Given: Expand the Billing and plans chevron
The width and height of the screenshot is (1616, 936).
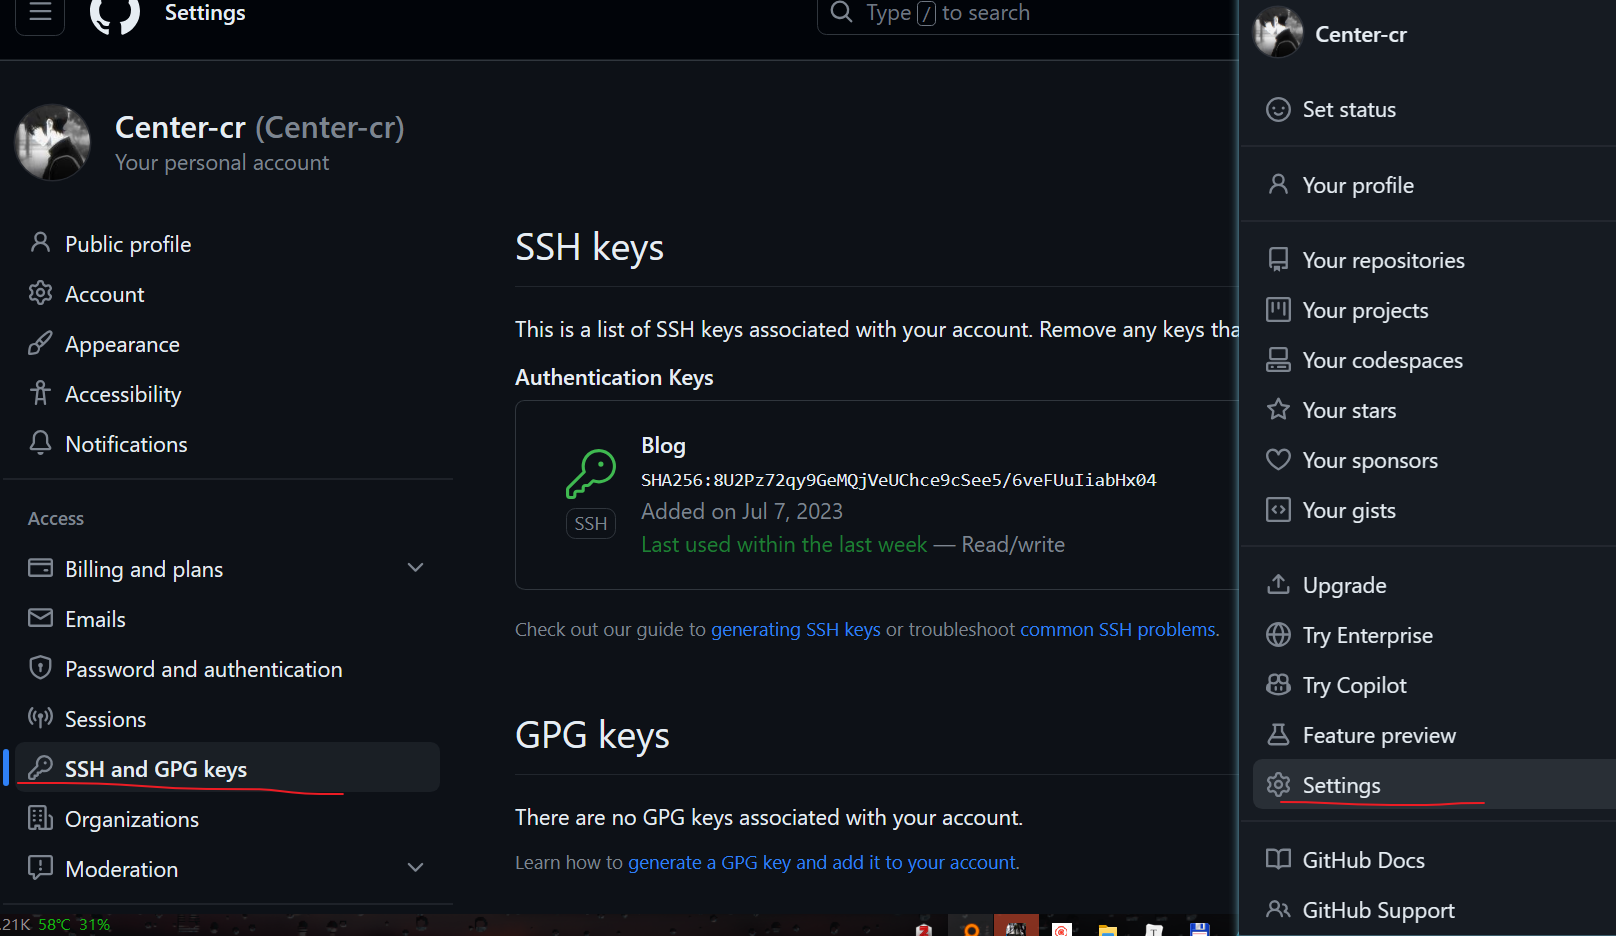Looking at the screenshot, I should click(416, 568).
